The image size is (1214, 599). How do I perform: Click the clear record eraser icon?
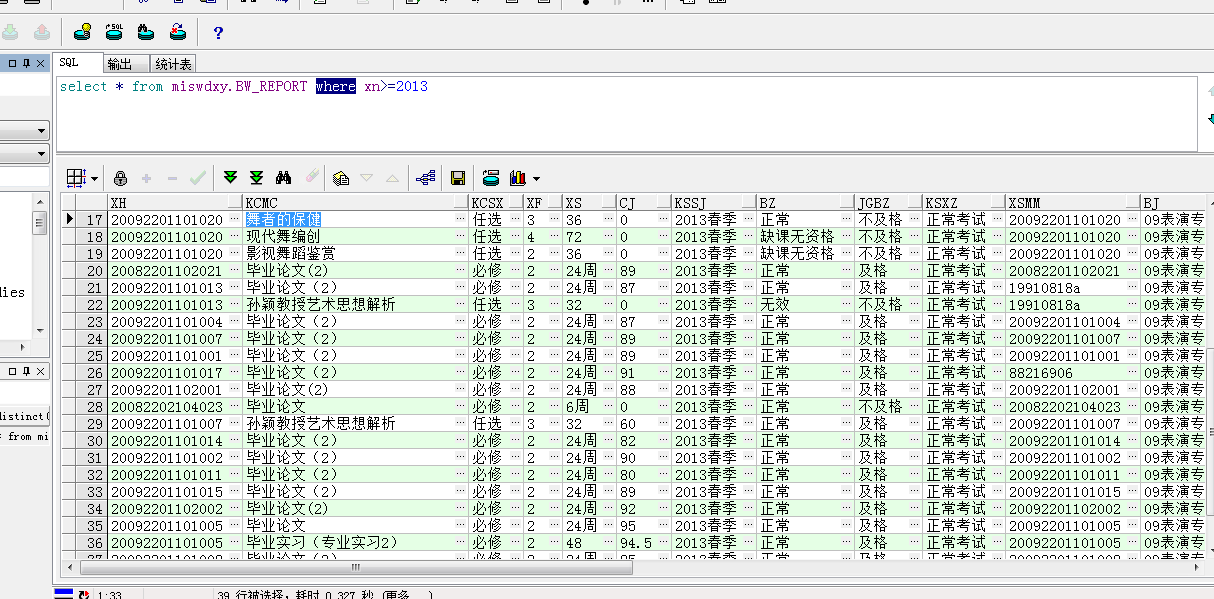310,178
